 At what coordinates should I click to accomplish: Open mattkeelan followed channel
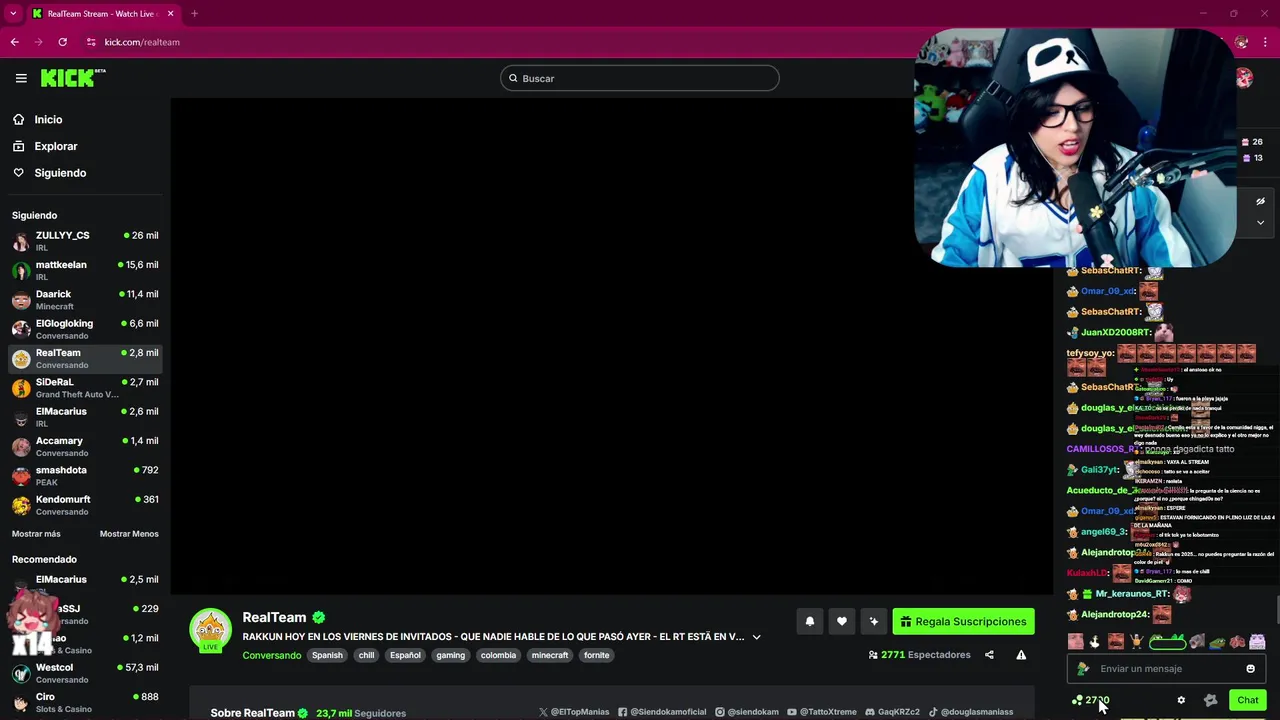point(85,270)
